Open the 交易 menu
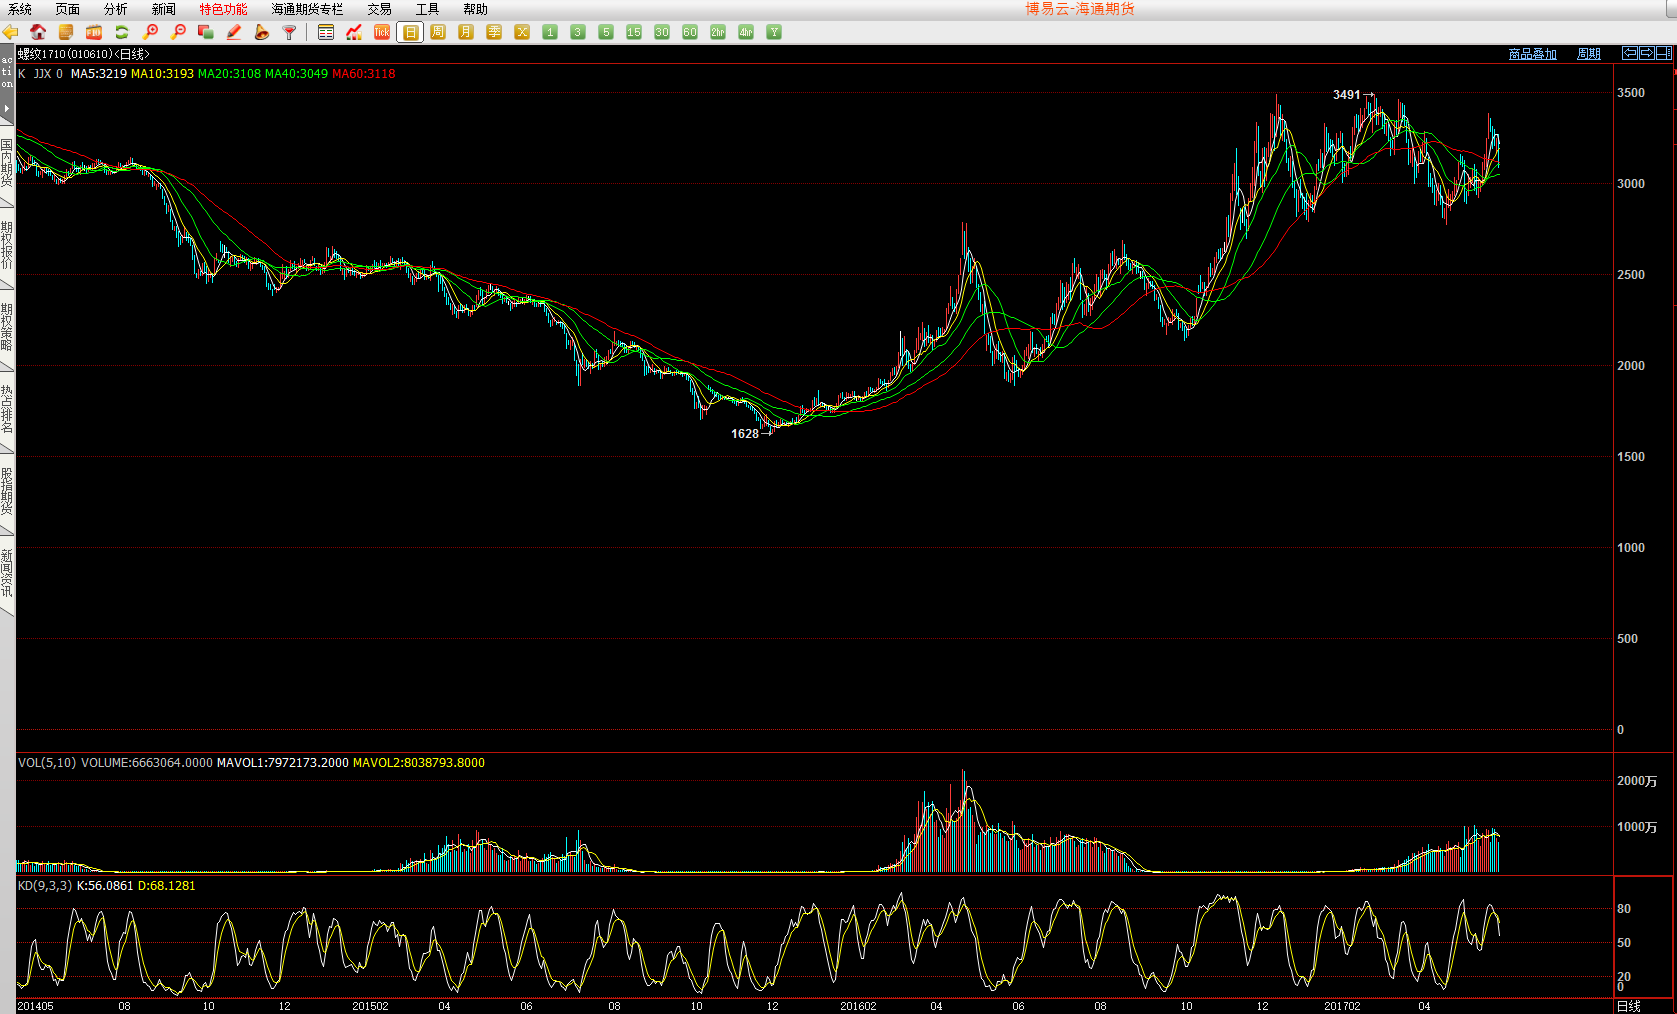1677x1014 pixels. [x=379, y=9]
